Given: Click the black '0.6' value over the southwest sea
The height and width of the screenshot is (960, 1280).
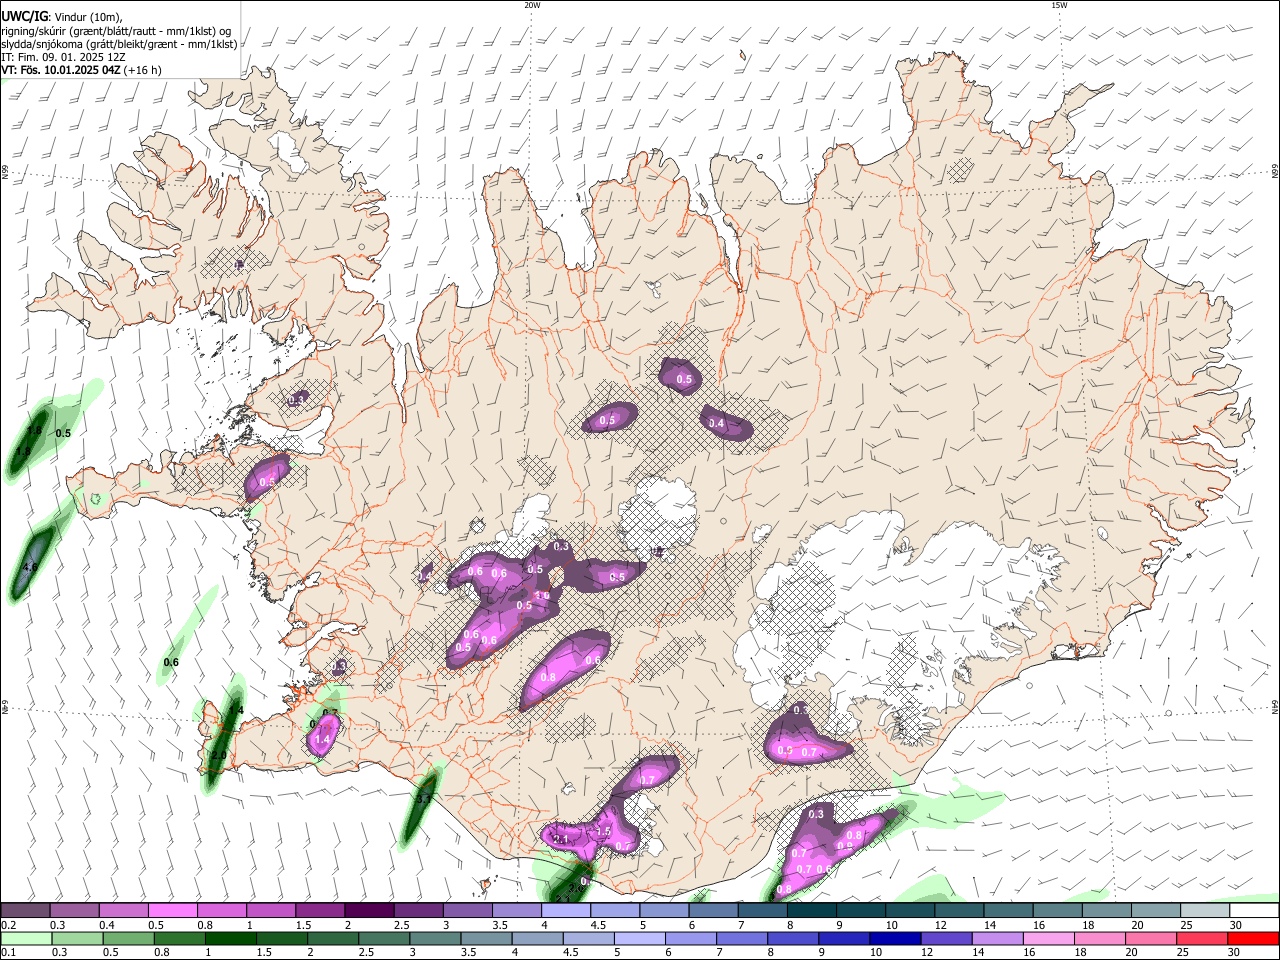Looking at the screenshot, I should [x=171, y=663].
